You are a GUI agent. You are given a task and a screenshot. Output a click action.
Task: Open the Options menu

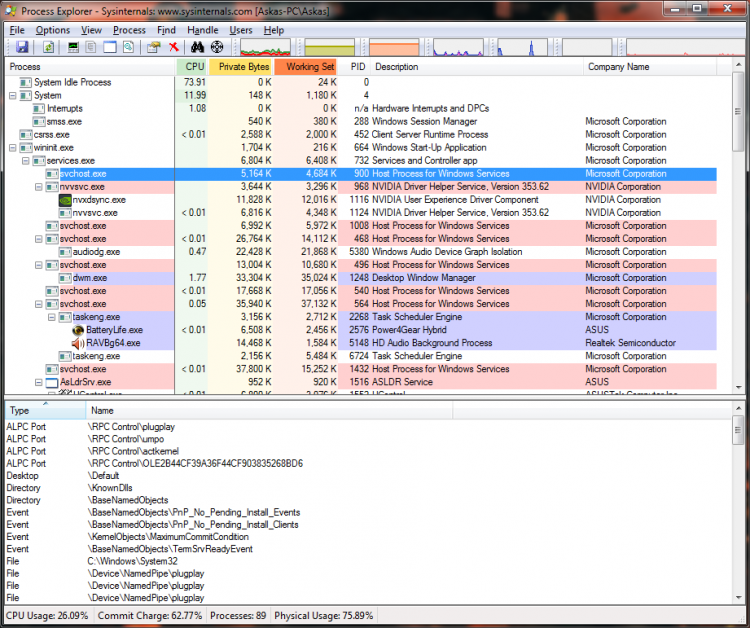pyautogui.click(x=53, y=30)
